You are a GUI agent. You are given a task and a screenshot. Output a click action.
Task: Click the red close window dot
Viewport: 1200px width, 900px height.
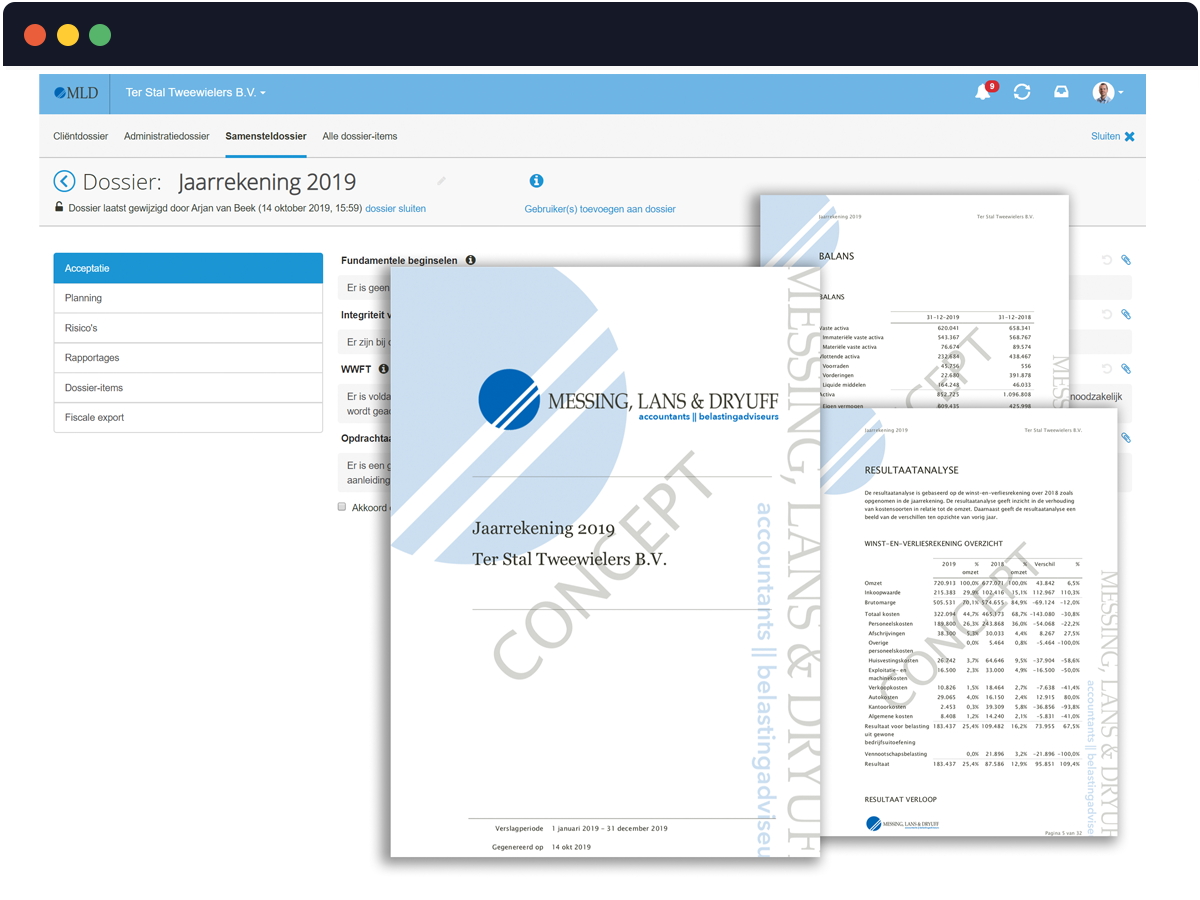click(x=35, y=35)
